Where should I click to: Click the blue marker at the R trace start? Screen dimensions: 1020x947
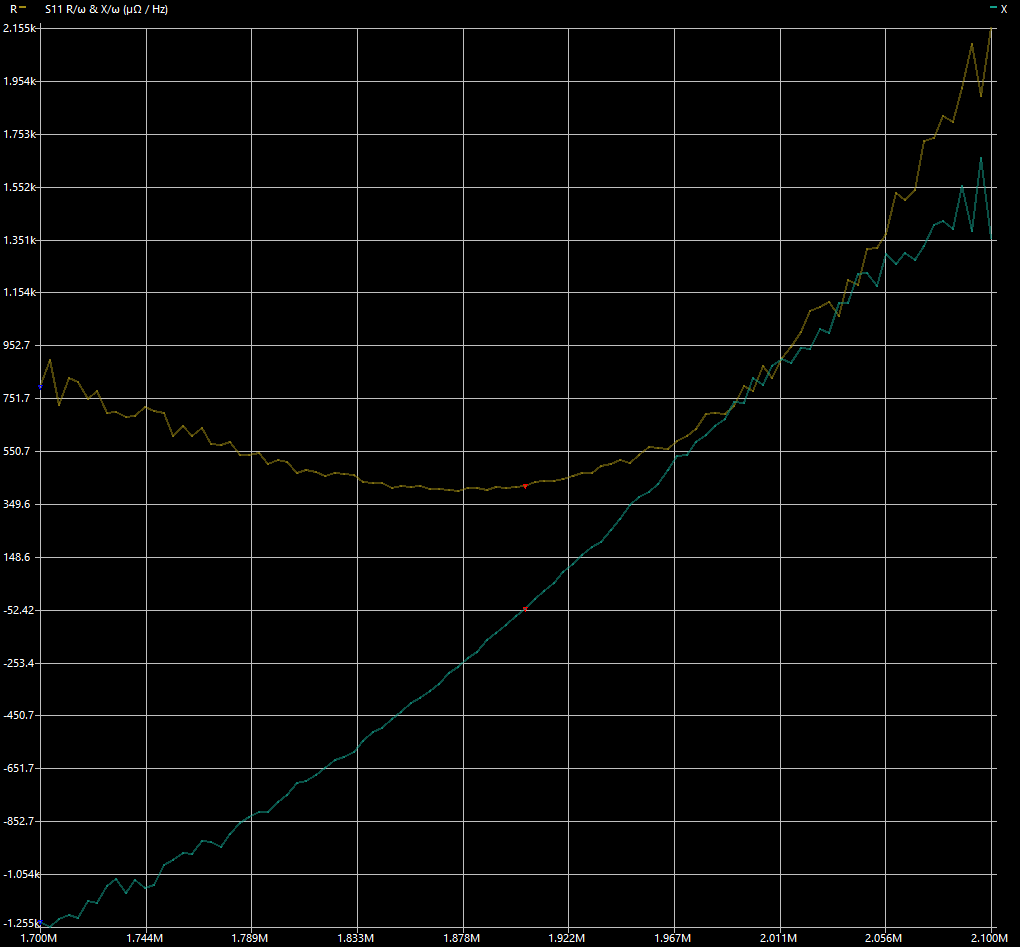point(40,387)
